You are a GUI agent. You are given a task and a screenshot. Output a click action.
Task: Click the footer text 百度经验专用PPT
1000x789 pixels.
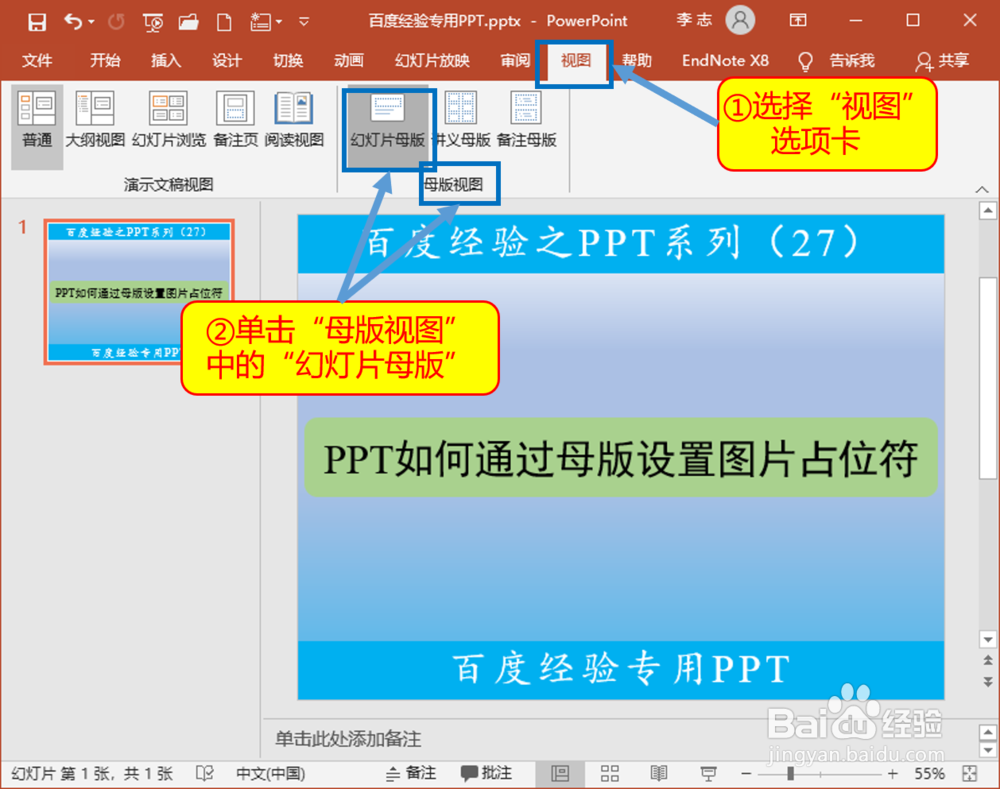point(620,670)
